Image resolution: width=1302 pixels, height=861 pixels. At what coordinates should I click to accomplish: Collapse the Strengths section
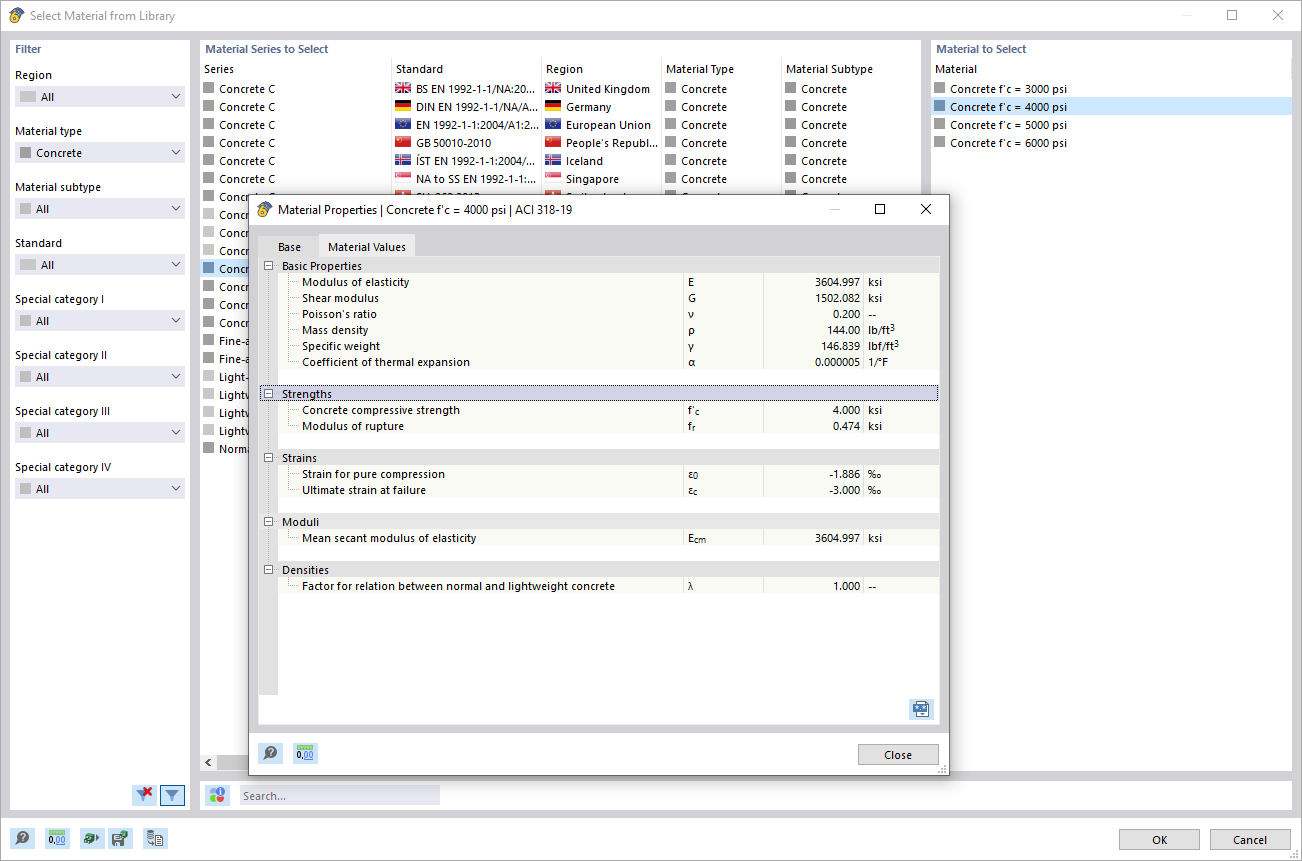click(268, 394)
